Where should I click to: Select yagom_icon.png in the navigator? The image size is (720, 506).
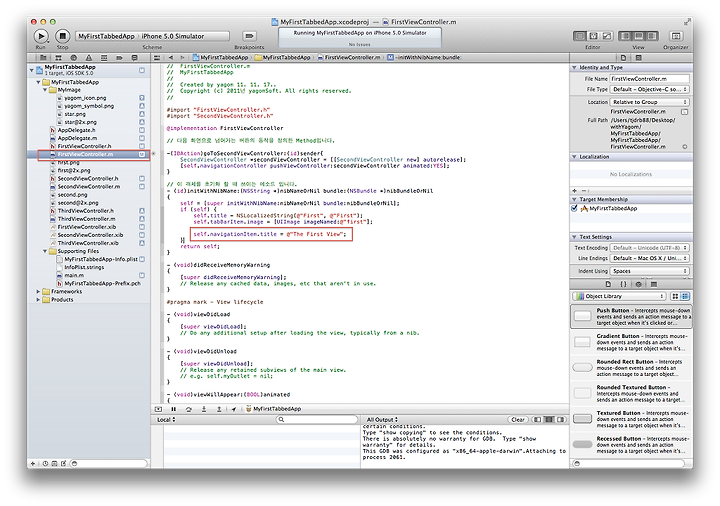tap(85, 98)
